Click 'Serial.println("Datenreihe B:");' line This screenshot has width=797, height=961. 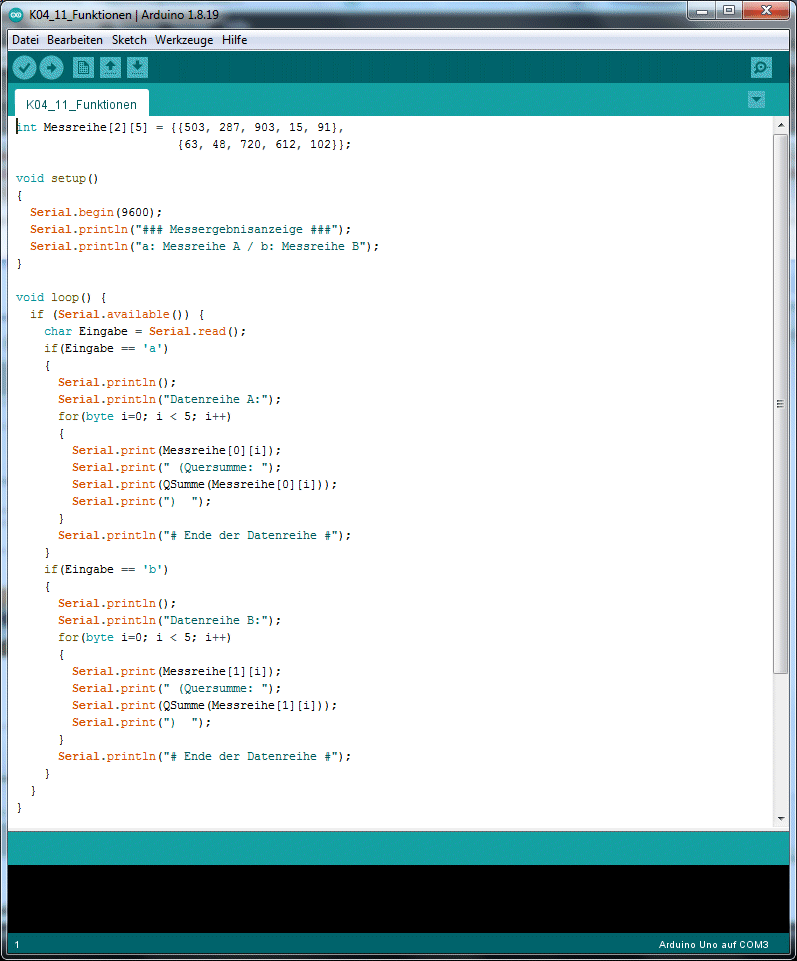click(170, 620)
